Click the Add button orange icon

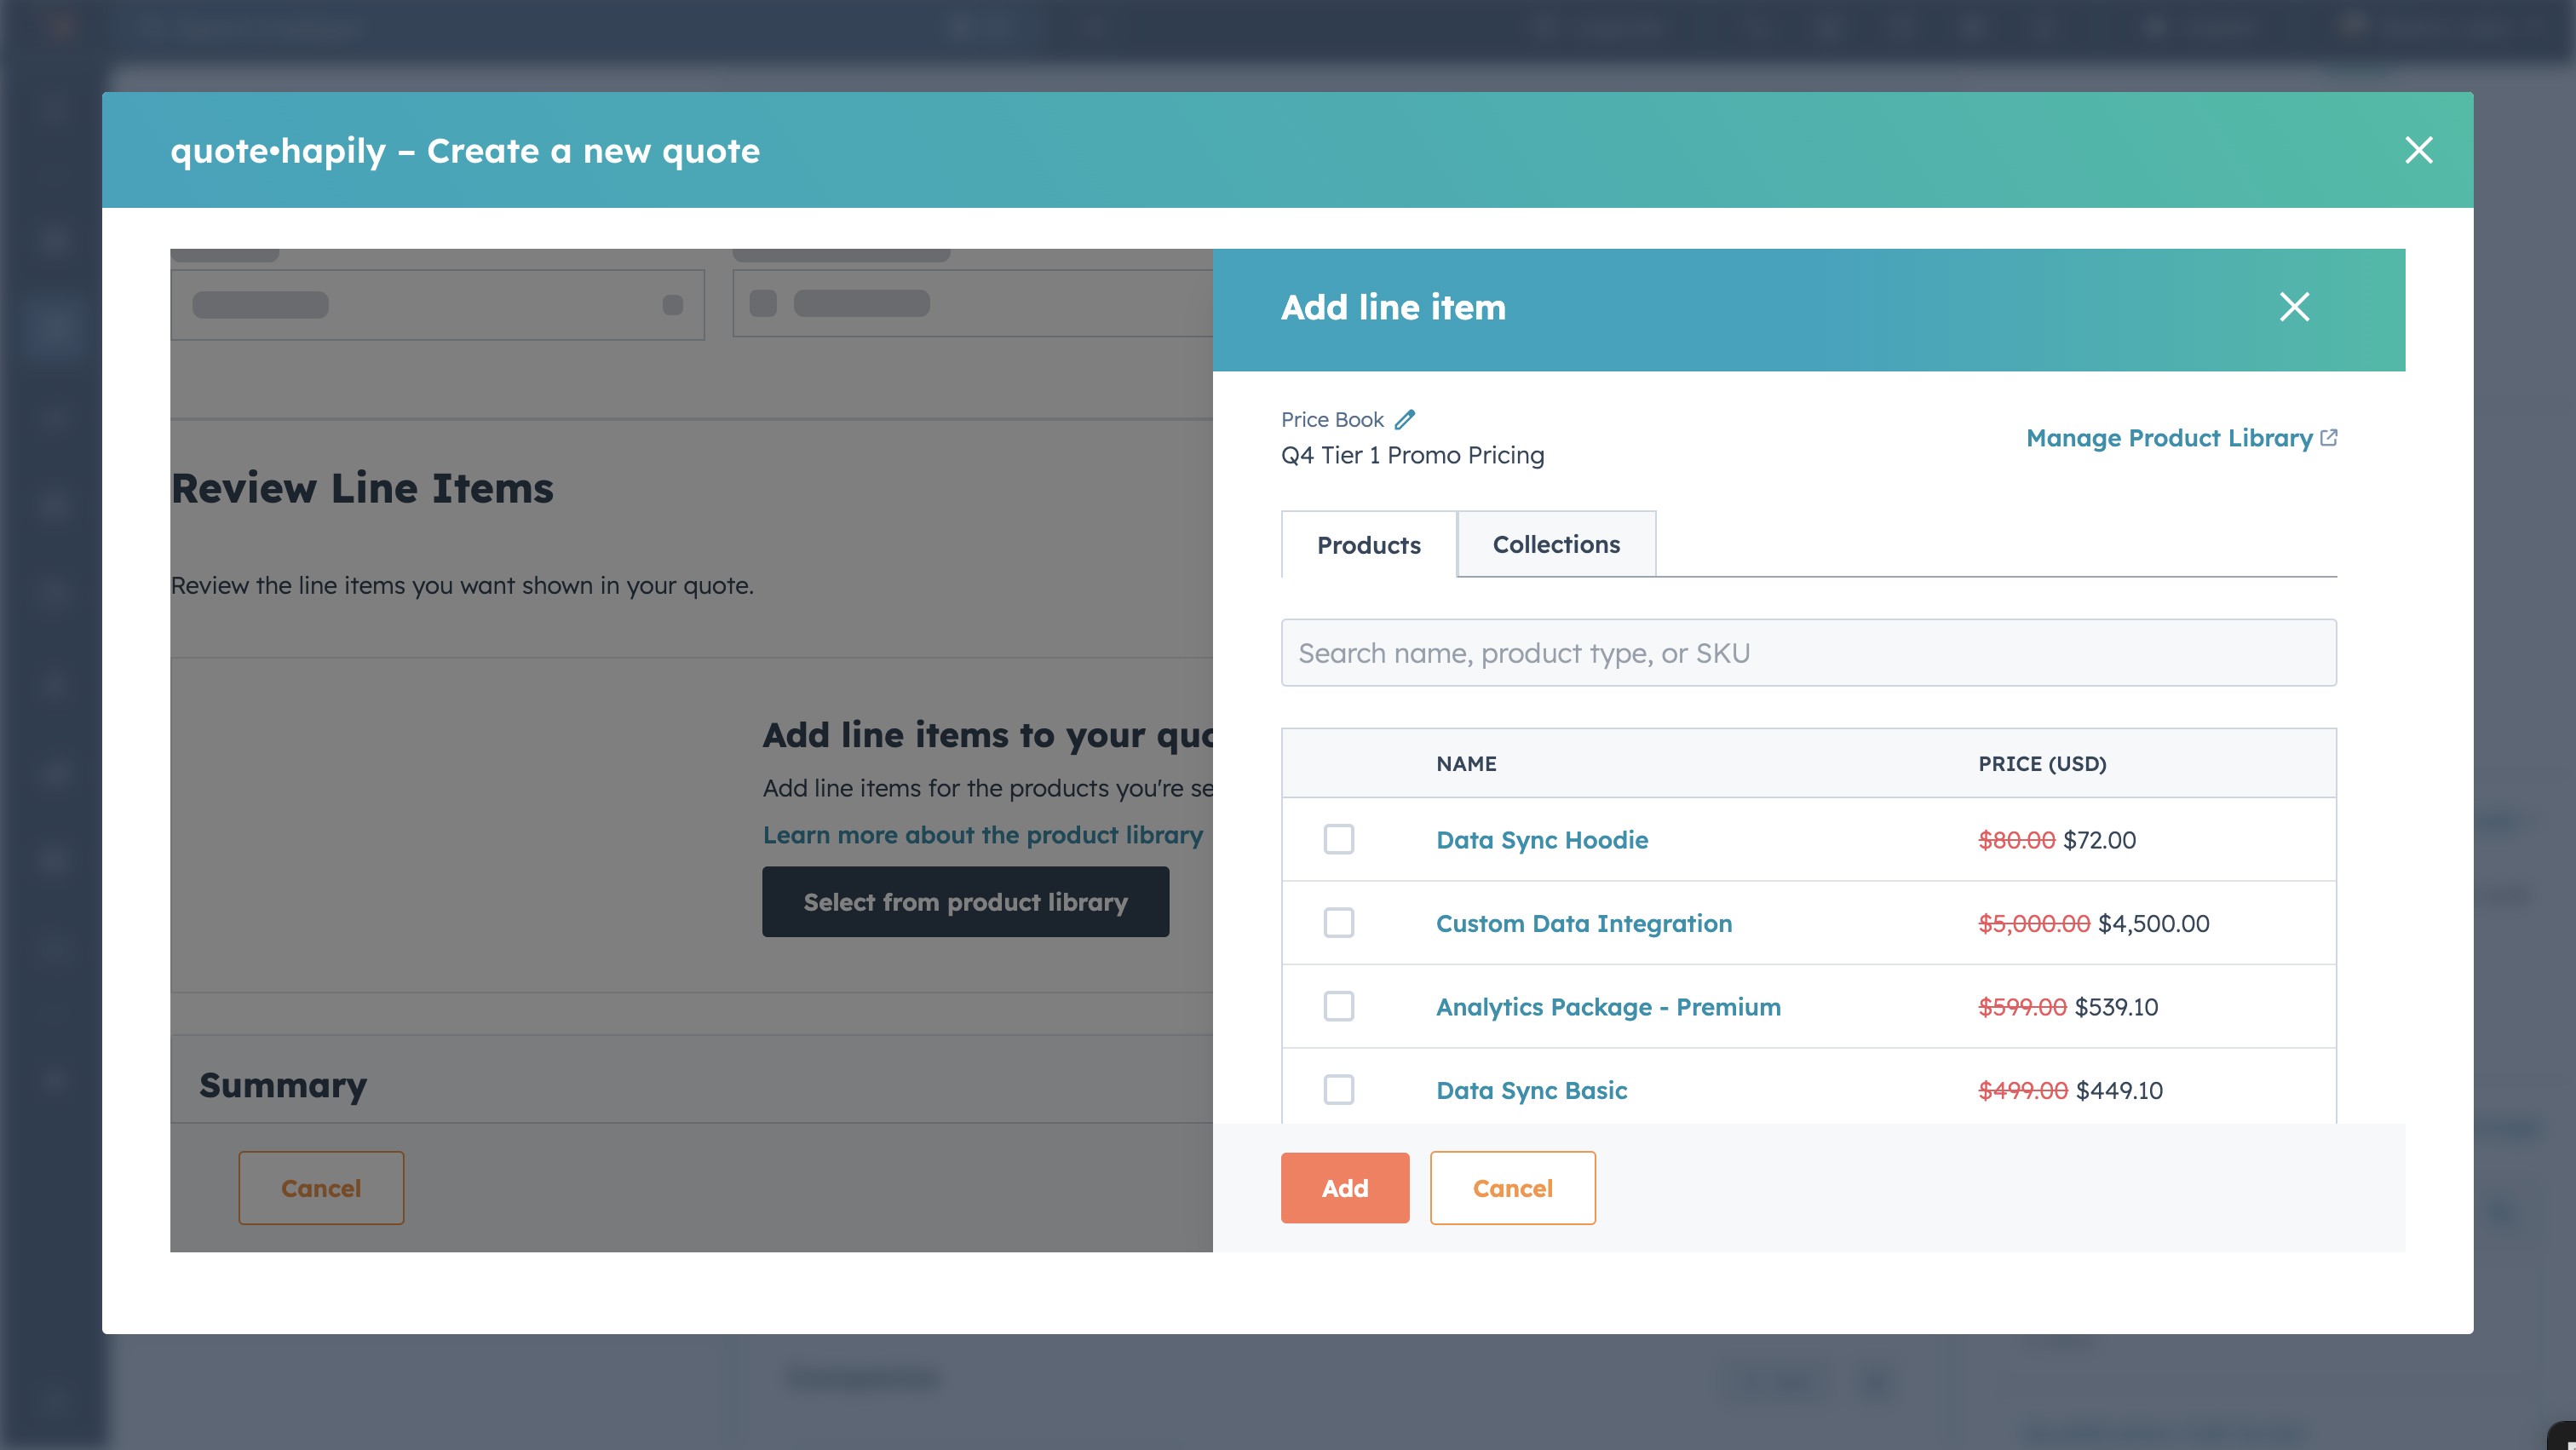point(1344,1186)
